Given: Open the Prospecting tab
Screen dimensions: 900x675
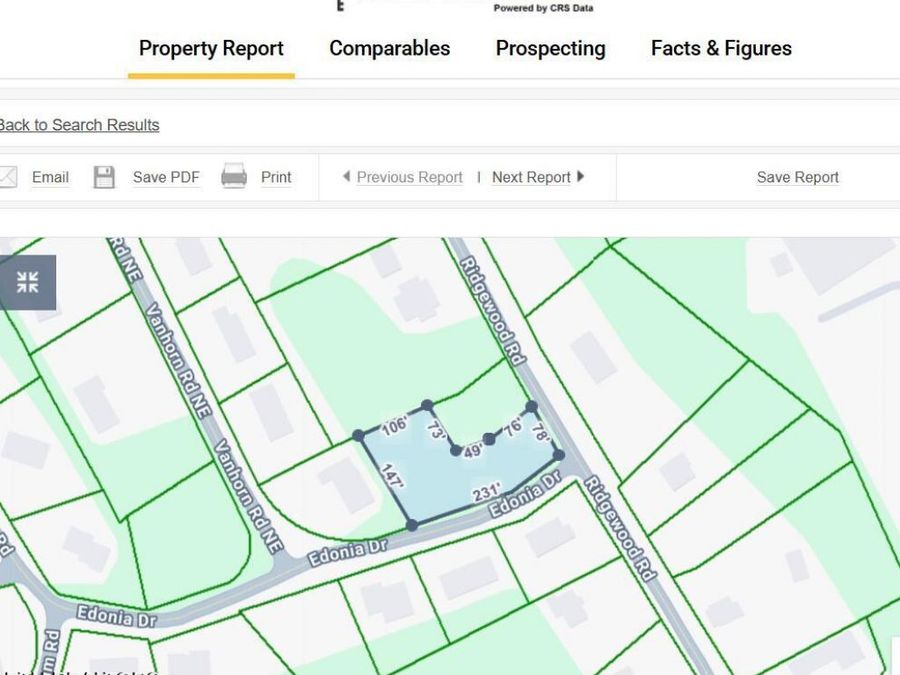Looking at the screenshot, I should tap(550, 48).
